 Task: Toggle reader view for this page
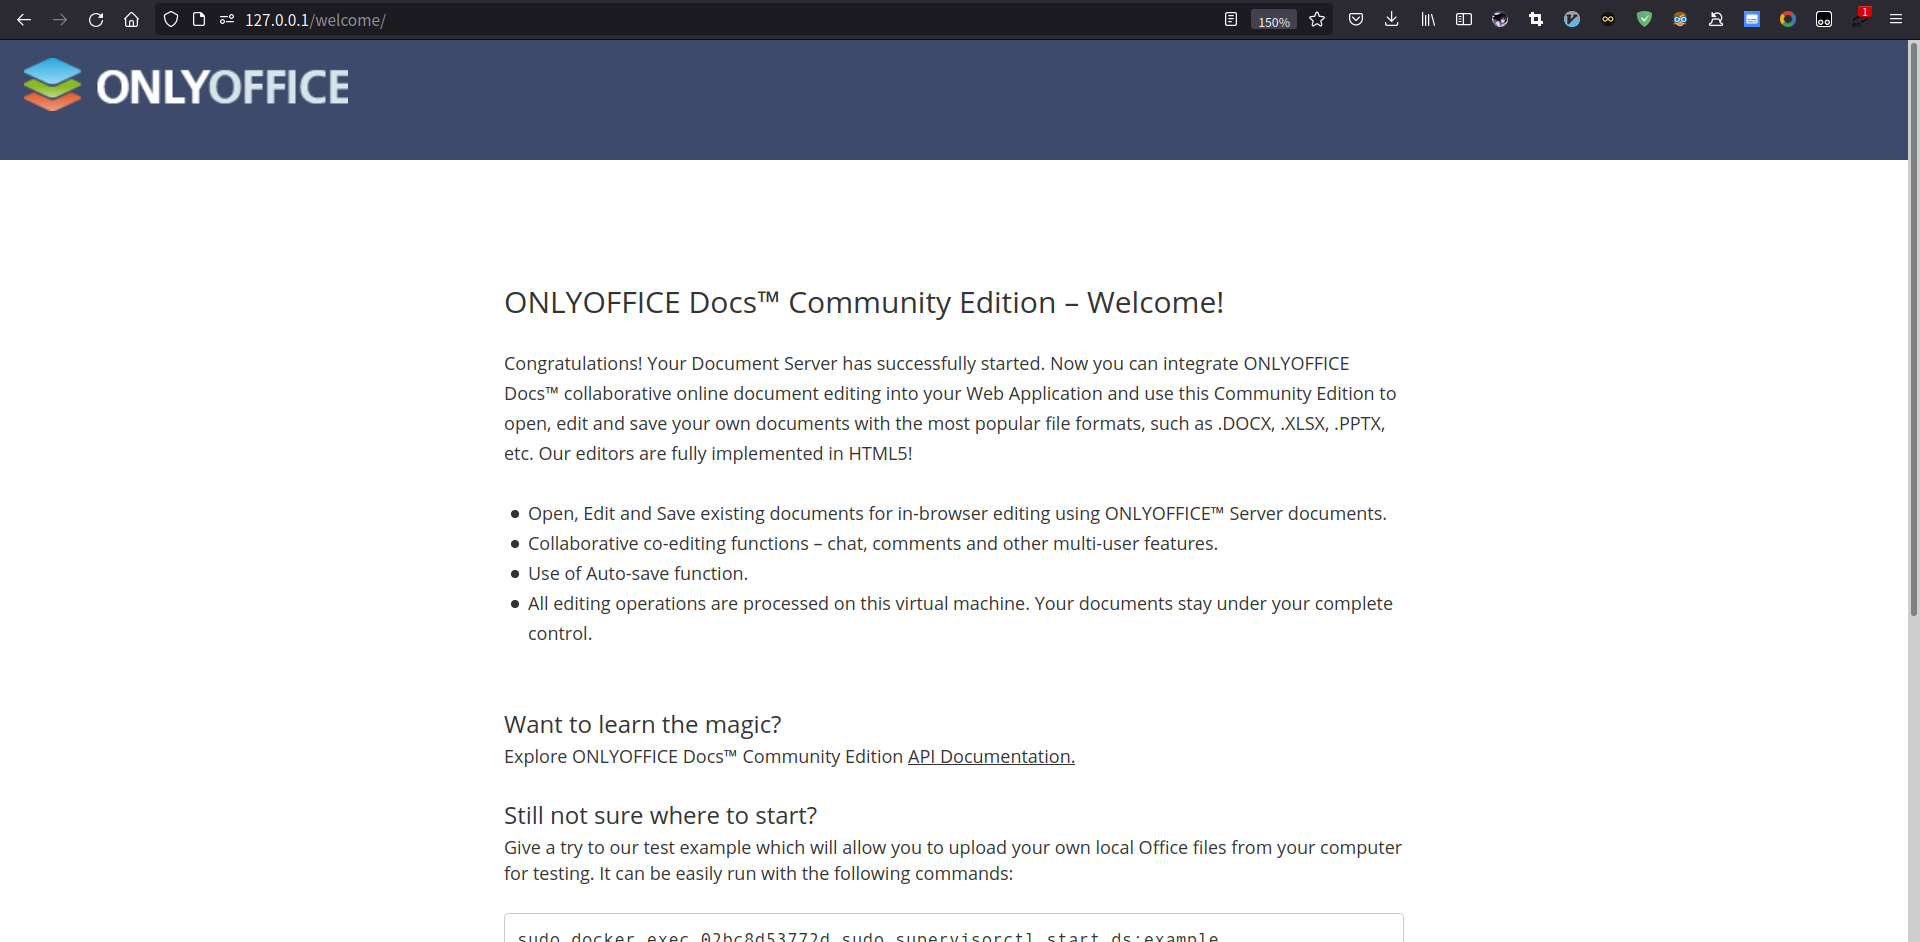pyautogui.click(x=1231, y=20)
